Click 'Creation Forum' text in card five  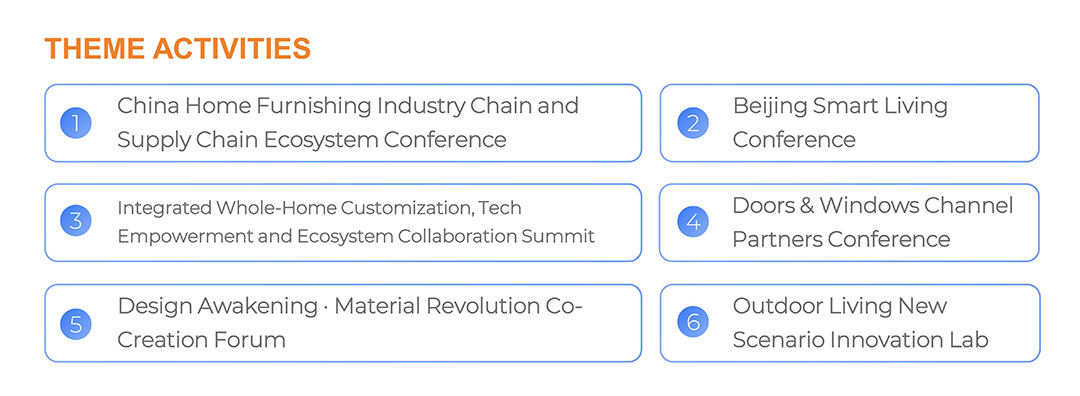pyautogui.click(x=201, y=340)
